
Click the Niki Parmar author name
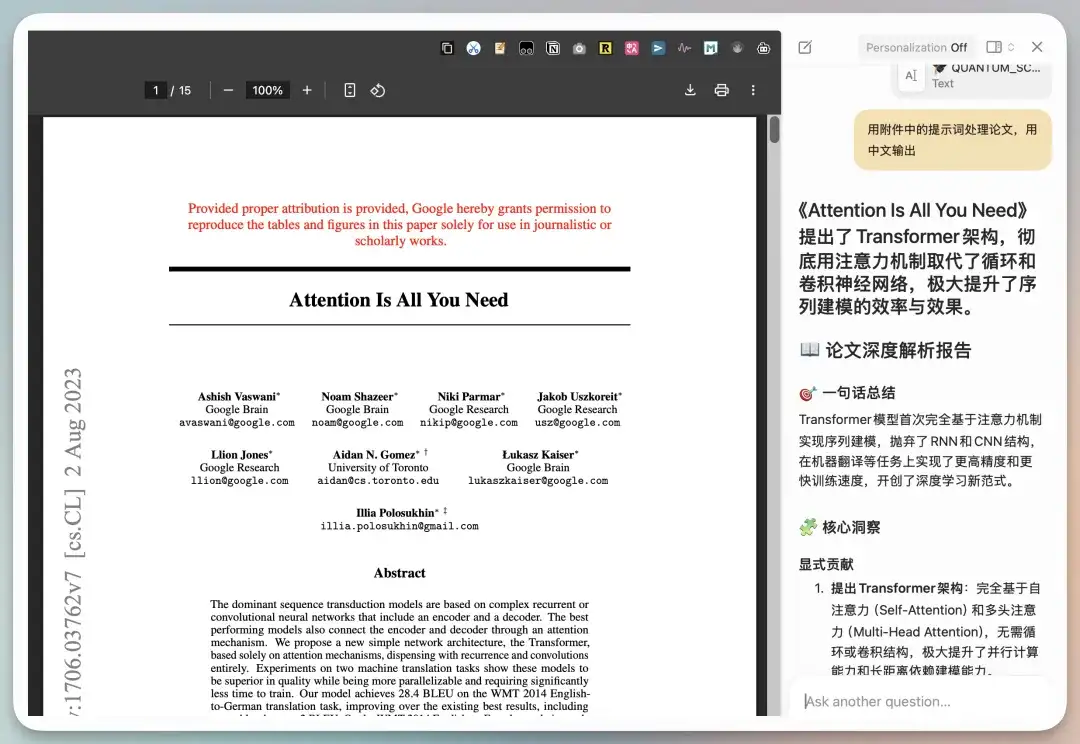pyautogui.click(x=469, y=397)
